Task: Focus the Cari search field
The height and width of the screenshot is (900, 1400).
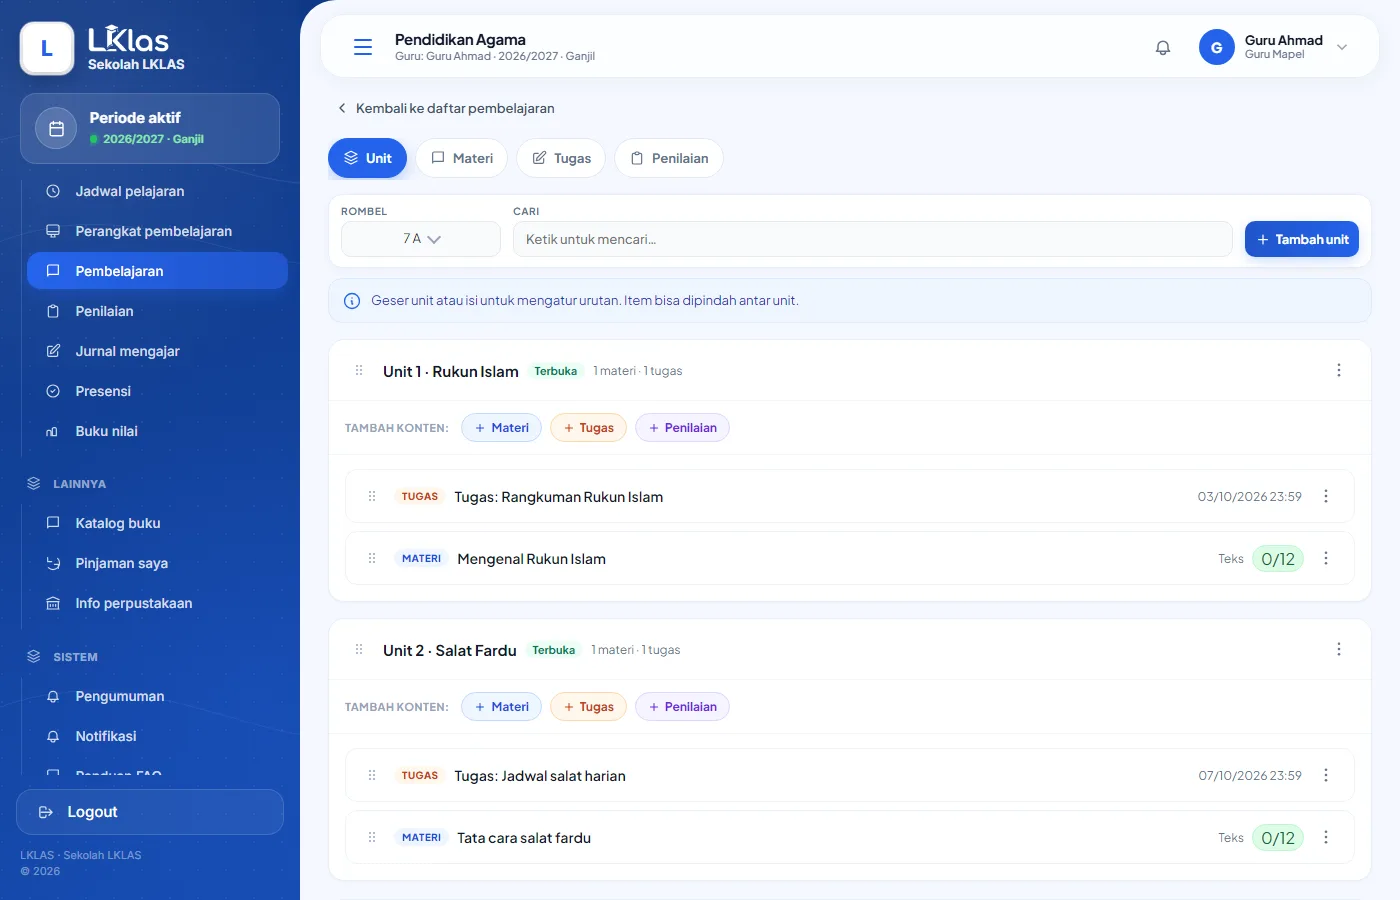Action: pyautogui.click(x=872, y=239)
